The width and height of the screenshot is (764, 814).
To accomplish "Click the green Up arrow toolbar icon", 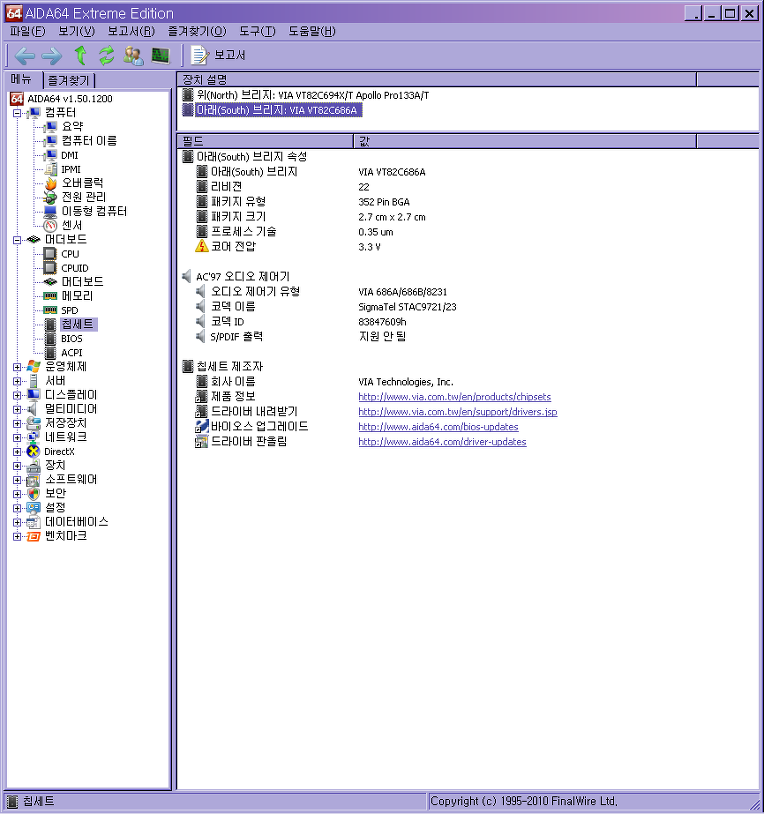I will (80, 55).
